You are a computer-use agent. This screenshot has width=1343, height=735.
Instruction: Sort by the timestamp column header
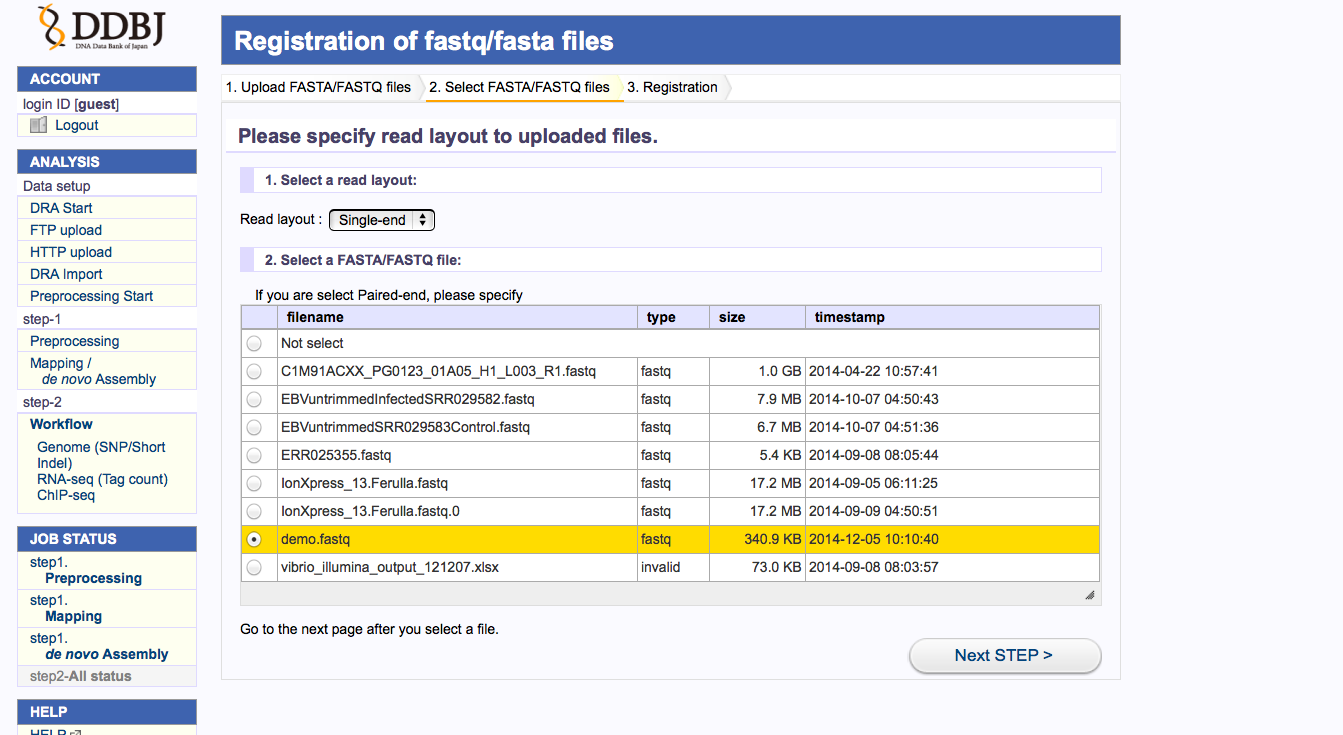tap(849, 317)
